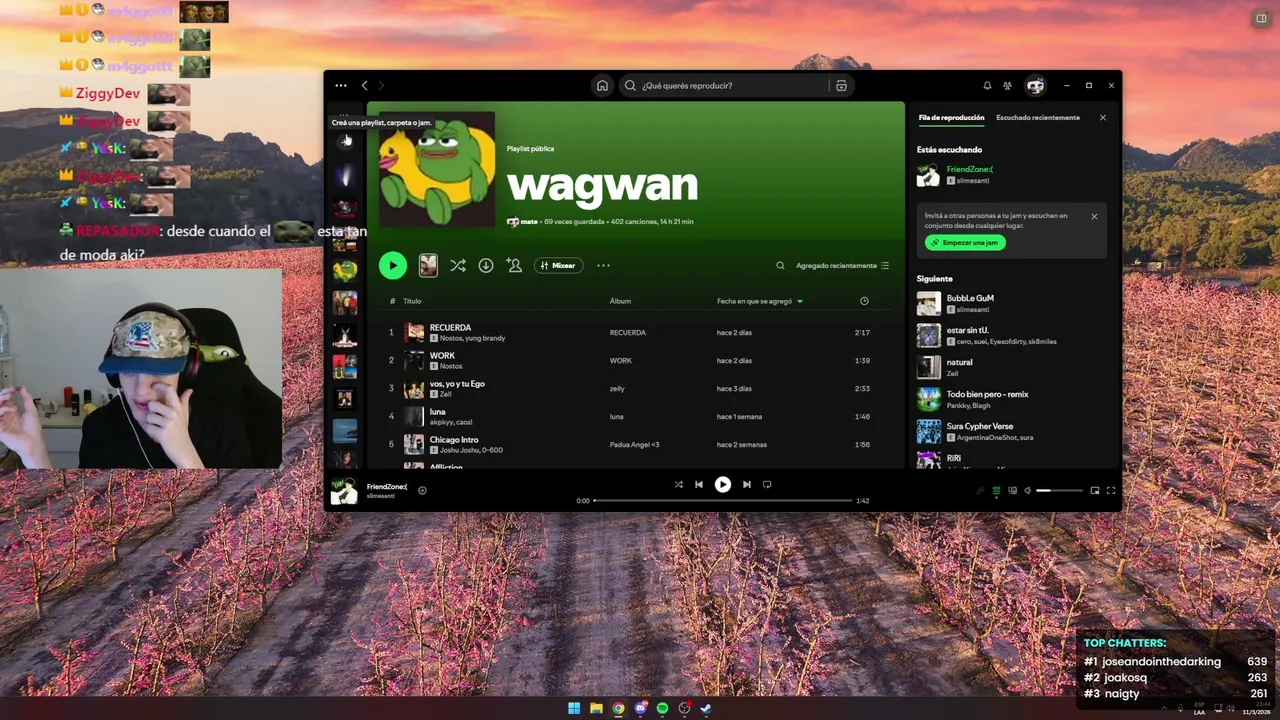Open artist 'Nostos' under WORK track

451,366
